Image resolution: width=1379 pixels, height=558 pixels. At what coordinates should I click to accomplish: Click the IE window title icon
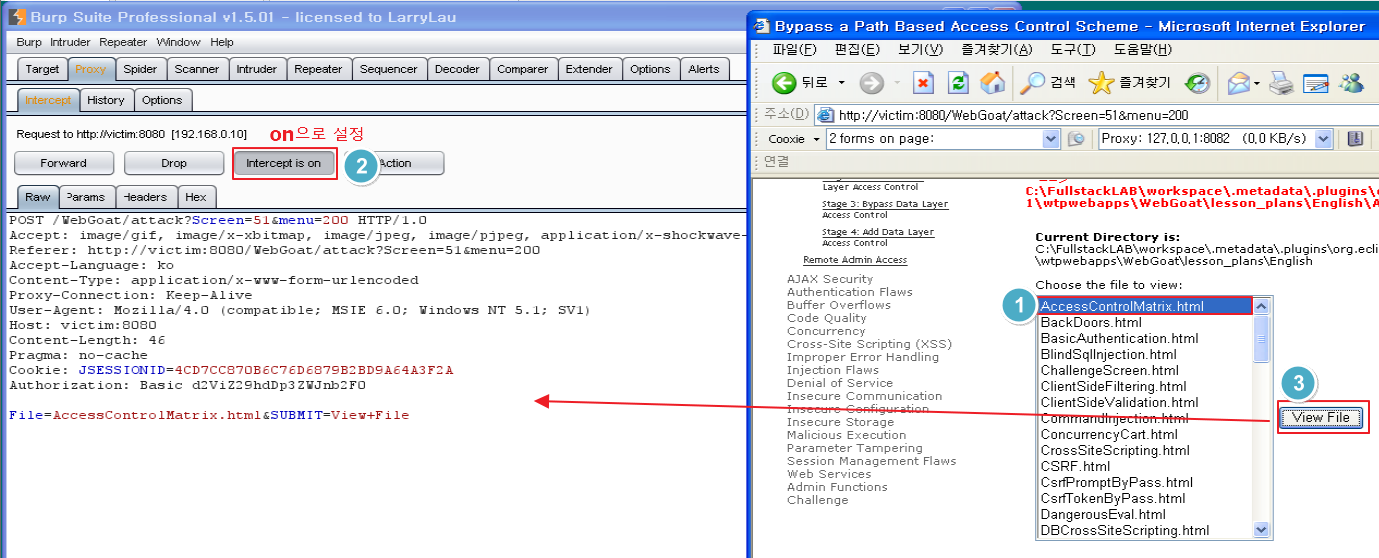click(760, 25)
